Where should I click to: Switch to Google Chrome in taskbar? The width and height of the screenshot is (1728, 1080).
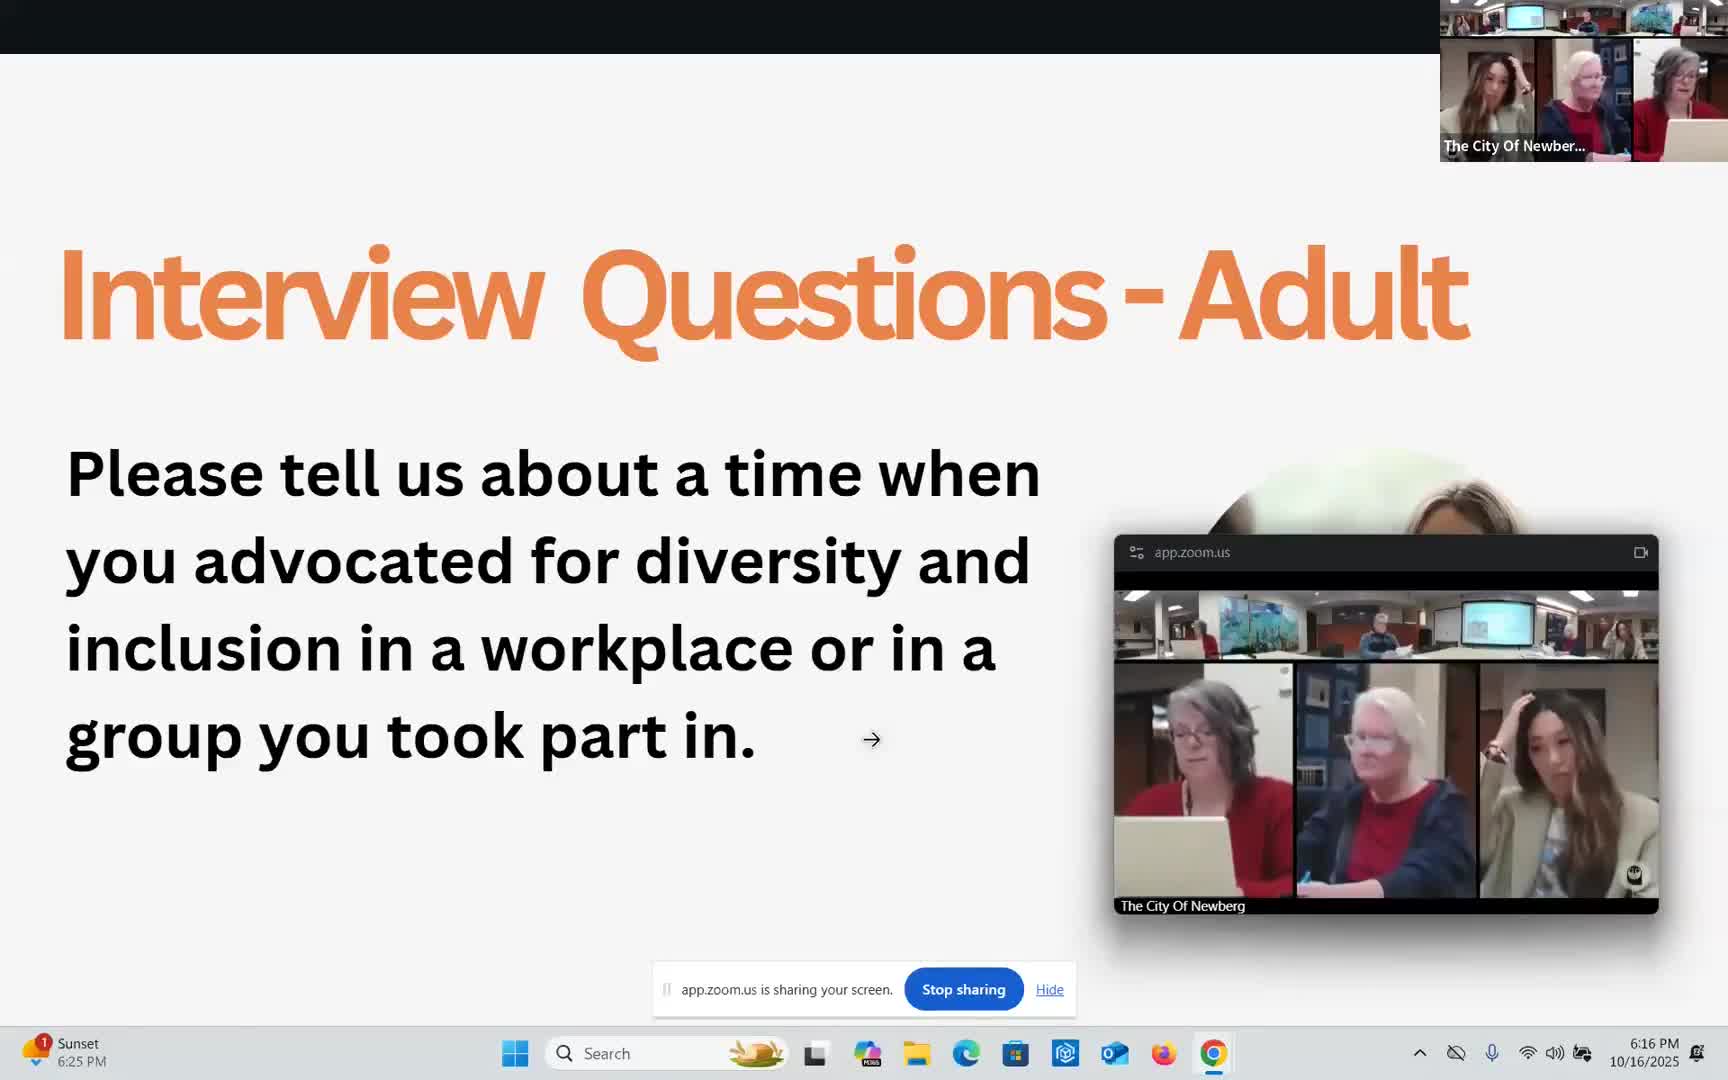point(1213,1053)
